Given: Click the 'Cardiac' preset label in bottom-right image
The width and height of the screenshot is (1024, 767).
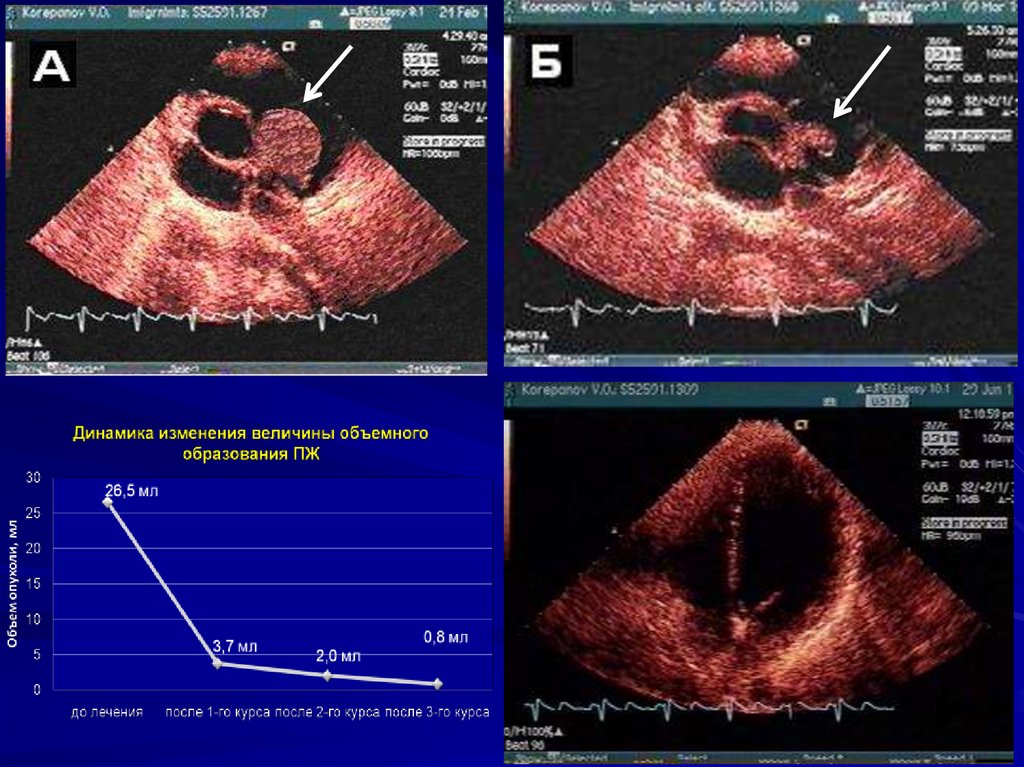Looking at the screenshot, I should [x=940, y=451].
